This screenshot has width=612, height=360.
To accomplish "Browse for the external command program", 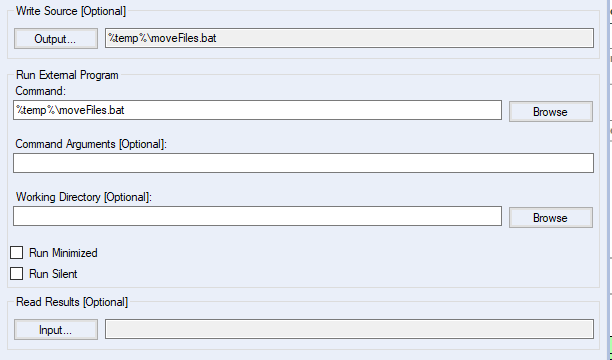I will tap(551, 112).
